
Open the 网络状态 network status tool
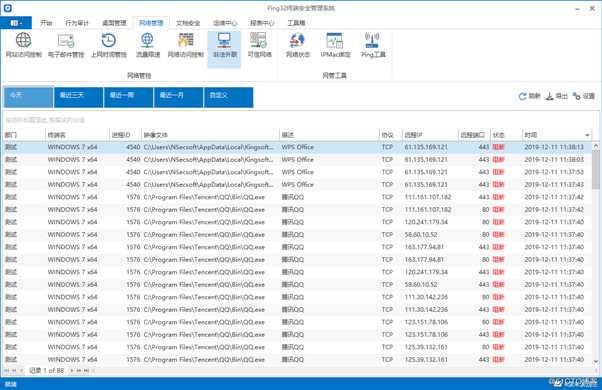tap(298, 45)
